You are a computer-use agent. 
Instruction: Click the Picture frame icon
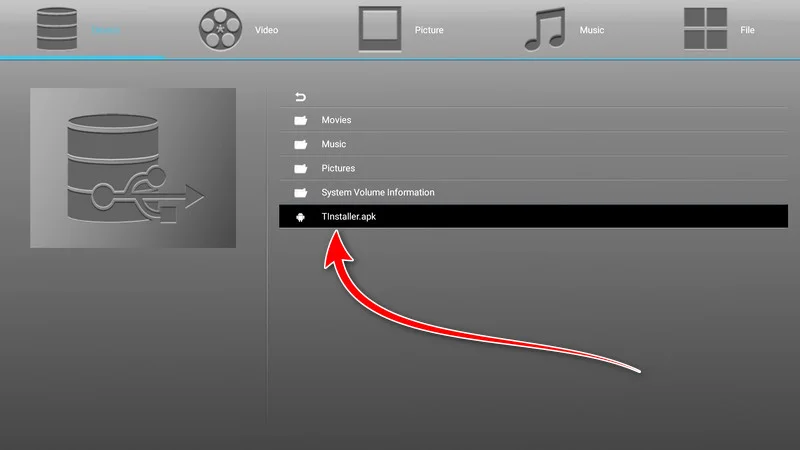click(x=380, y=29)
